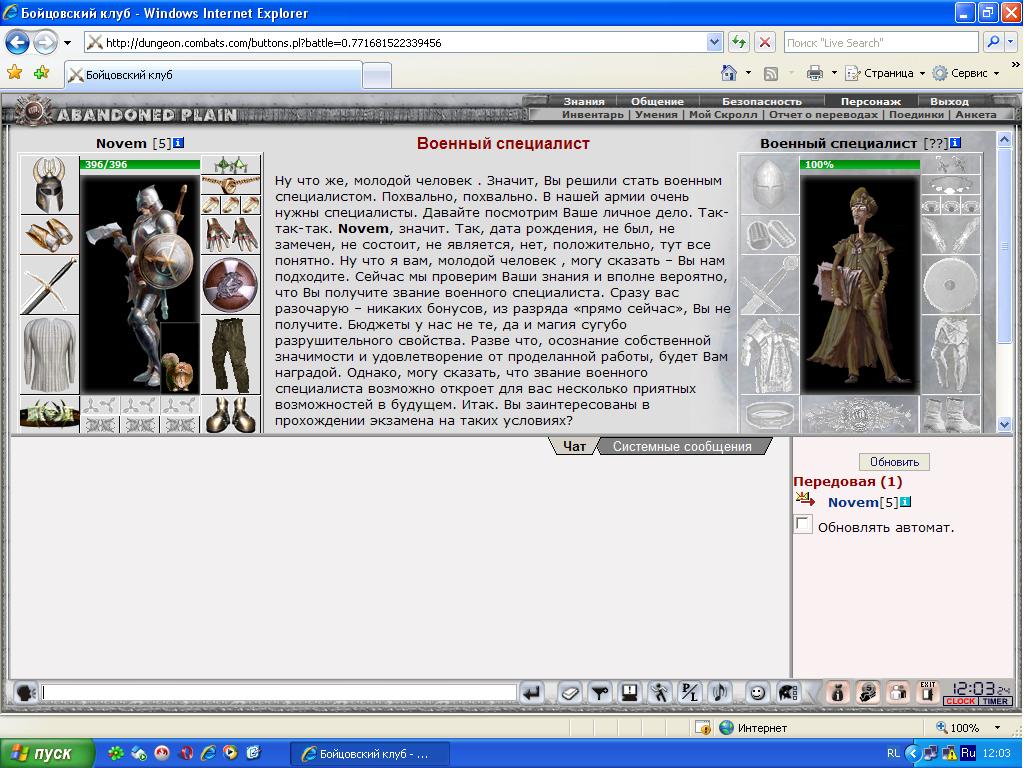The width and height of the screenshot is (1024, 768).
Task: Open the Безопасность menu
Action: [x=761, y=101]
